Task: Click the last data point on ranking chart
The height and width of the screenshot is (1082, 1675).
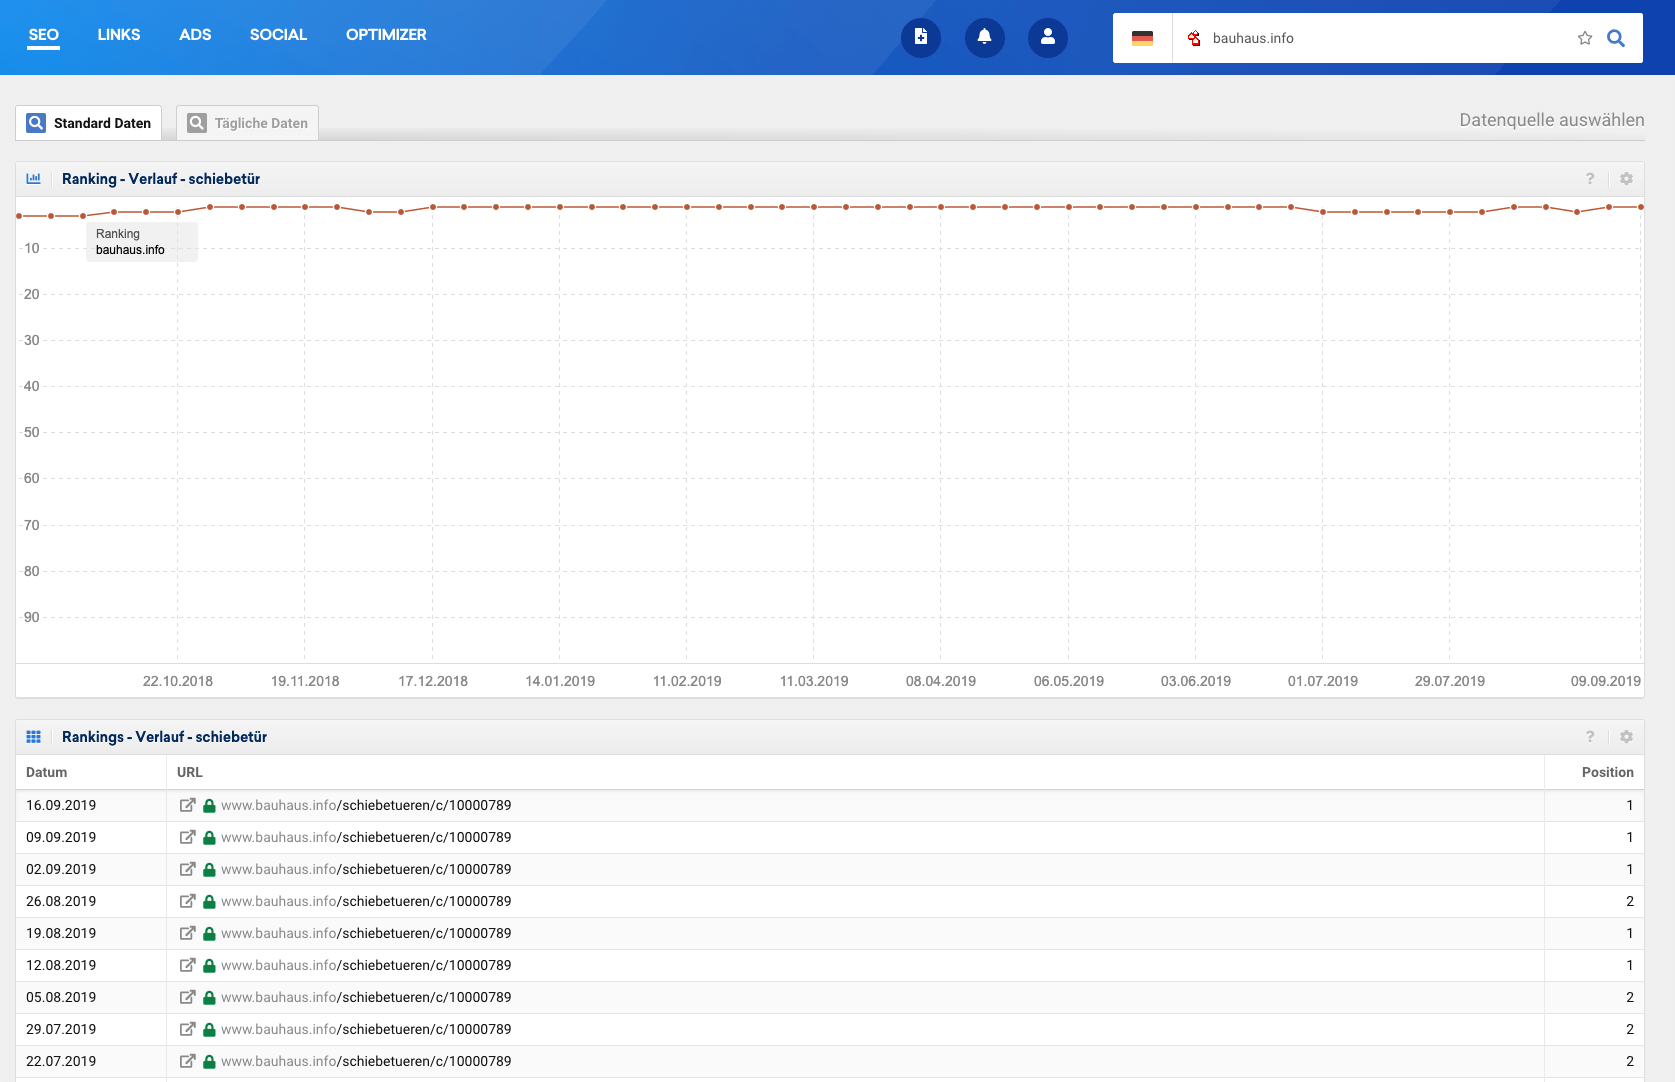Action: (1641, 207)
